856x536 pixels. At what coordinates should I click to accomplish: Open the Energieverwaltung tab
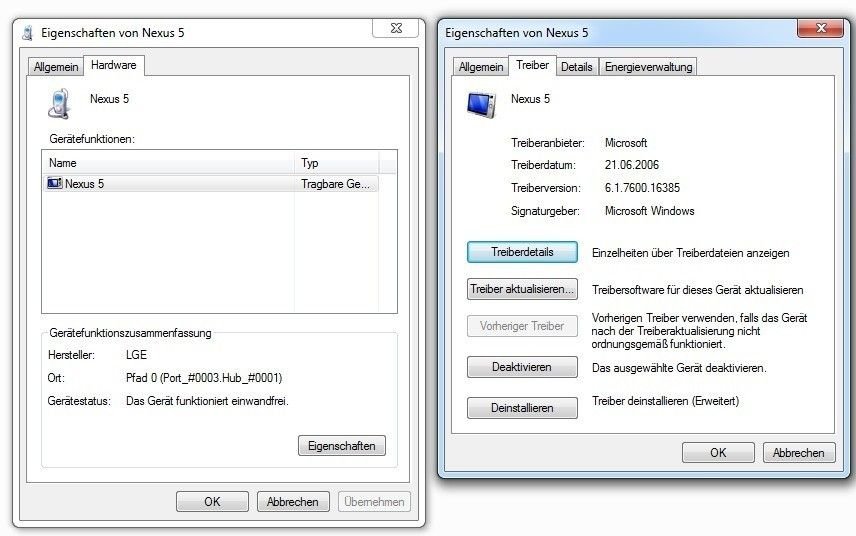coord(648,67)
